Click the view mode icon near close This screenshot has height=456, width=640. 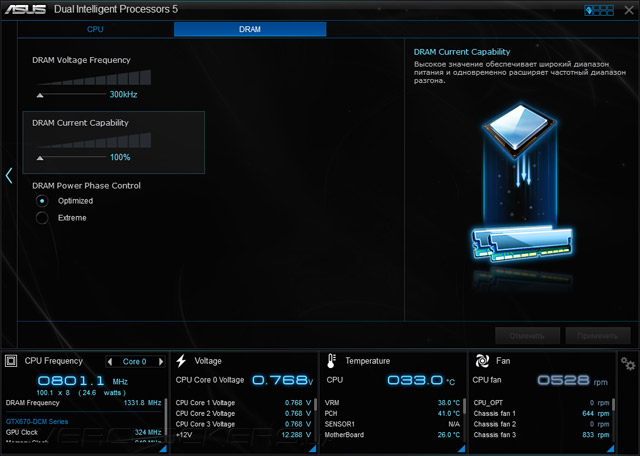click(x=599, y=10)
